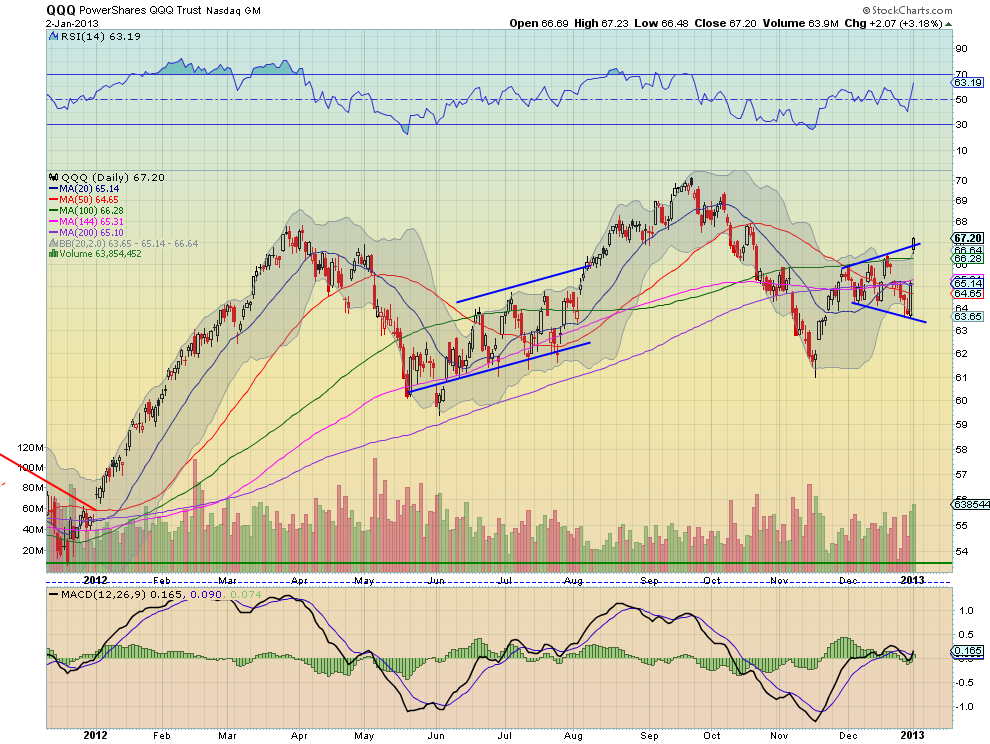Click the blue MA(20) legend line swatch
Image resolution: width=990 pixels, height=744 pixels.
point(54,189)
